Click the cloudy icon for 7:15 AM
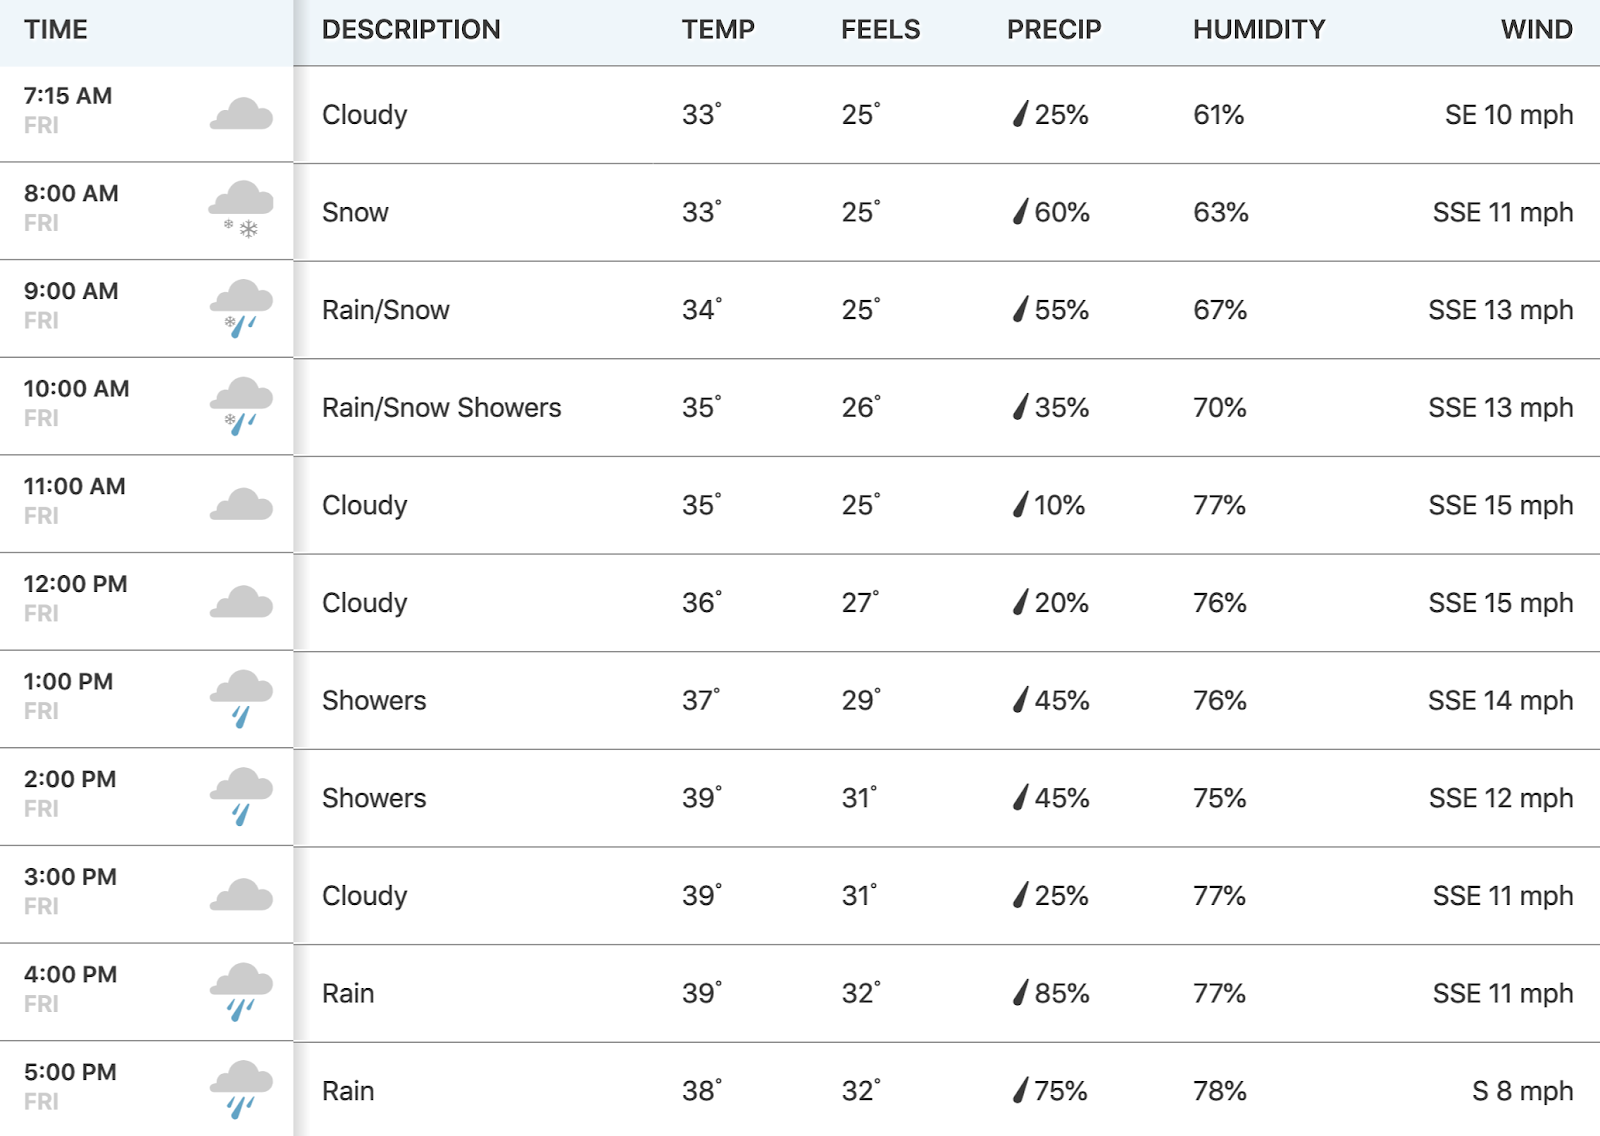 pyautogui.click(x=241, y=115)
